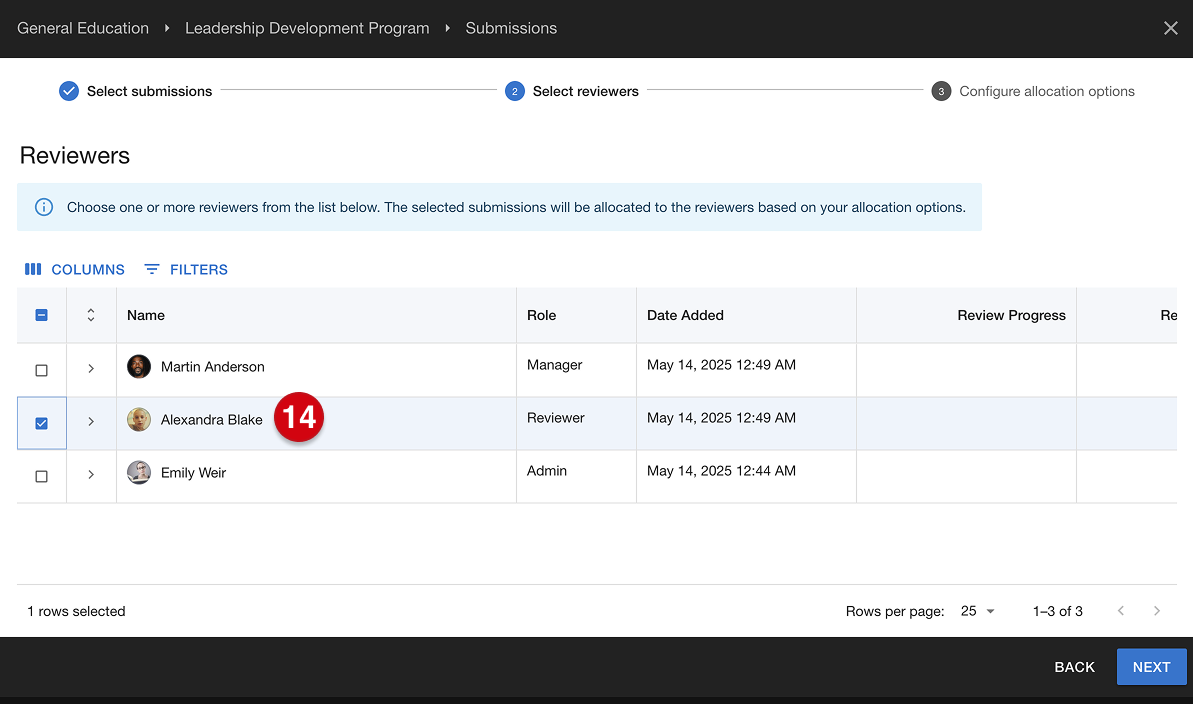Click the May 14, 2025 12:44 AM cell

pyautogui.click(x=746, y=476)
